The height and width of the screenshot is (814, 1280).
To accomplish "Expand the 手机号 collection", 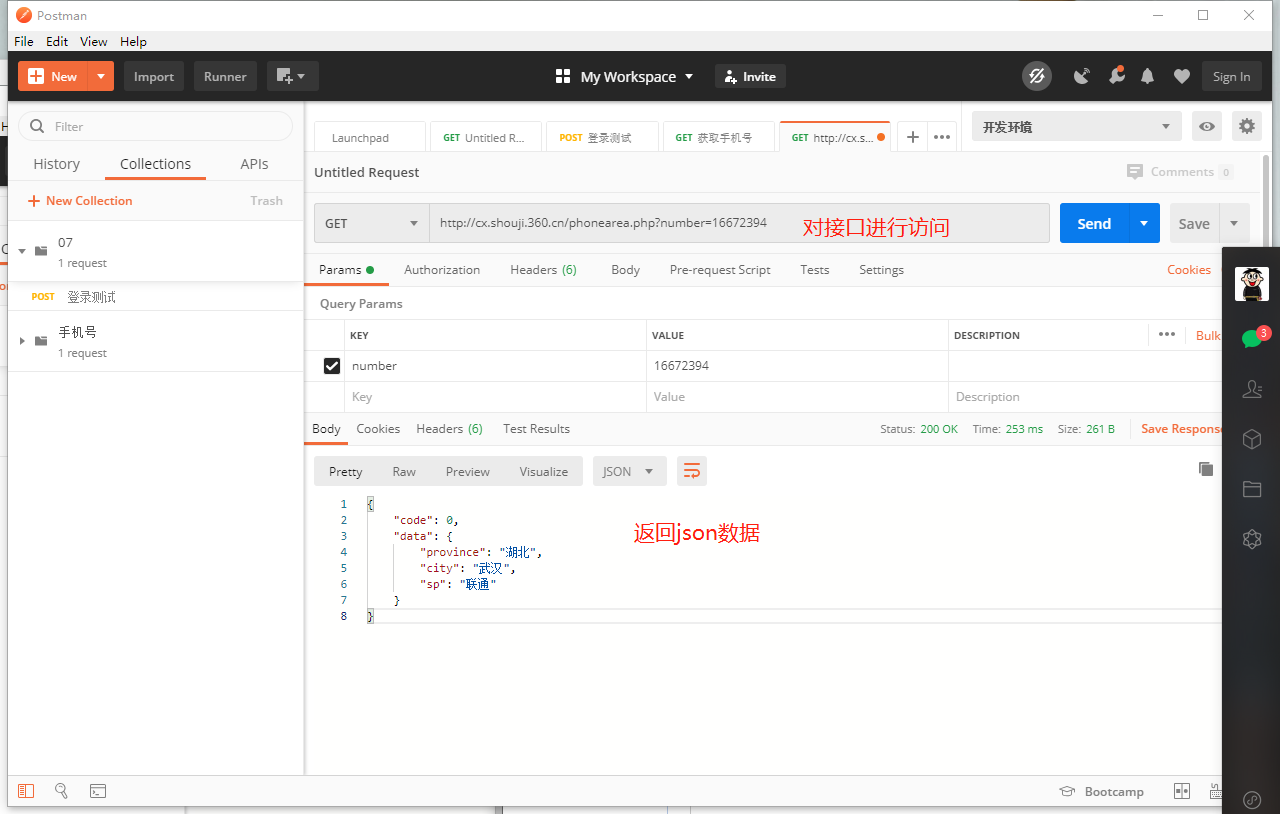I will (x=22, y=341).
